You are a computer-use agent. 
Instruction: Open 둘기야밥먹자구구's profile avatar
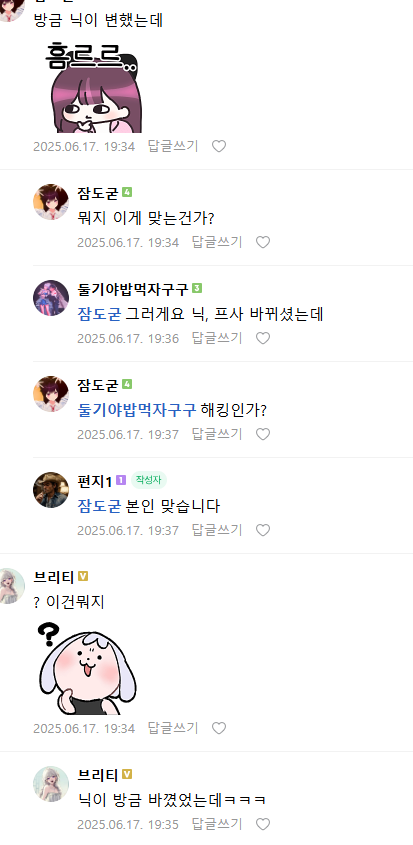pos(51,298)
